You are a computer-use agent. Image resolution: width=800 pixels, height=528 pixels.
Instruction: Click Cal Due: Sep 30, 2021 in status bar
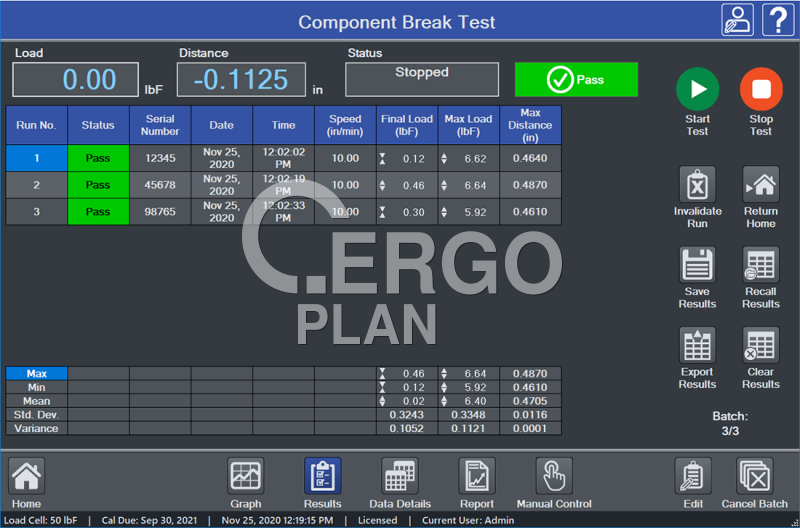pos(149,520)
